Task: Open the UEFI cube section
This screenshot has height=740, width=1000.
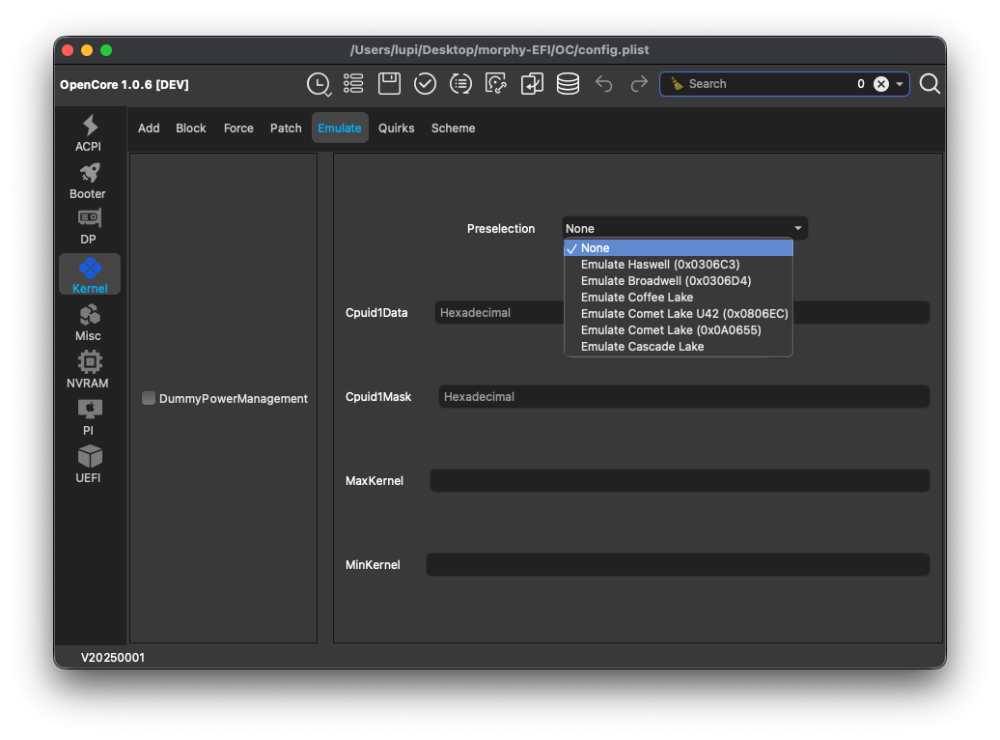Action: pyautogui.click(x=89, y=464)
